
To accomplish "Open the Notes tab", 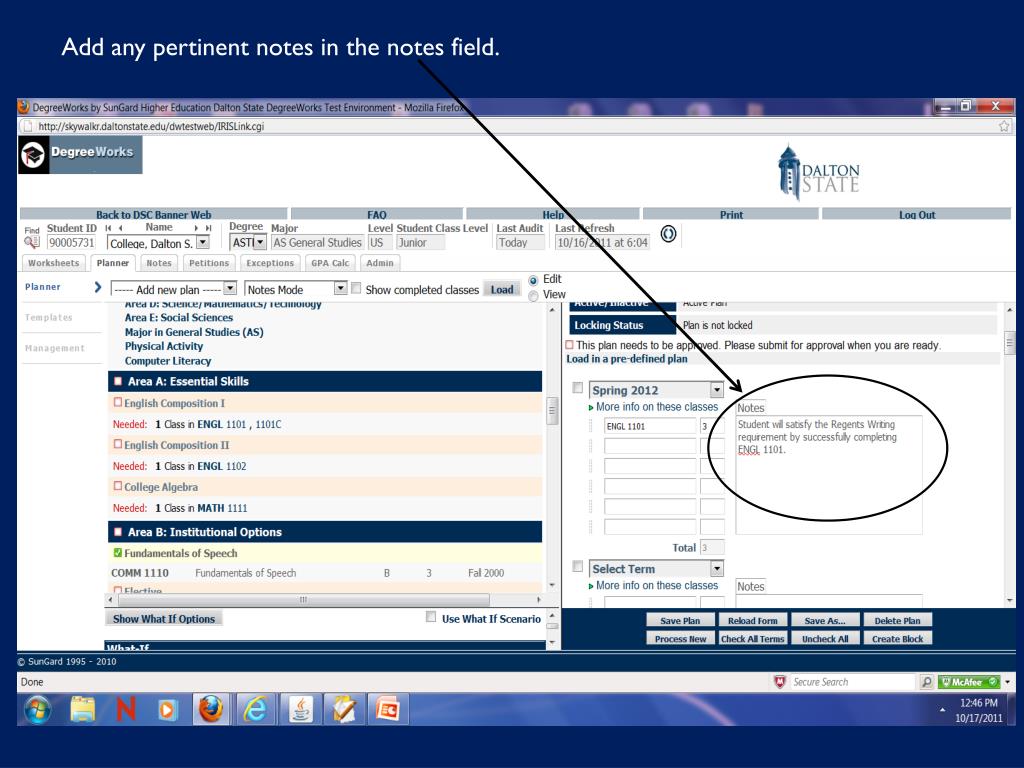I will coord(159,263).
